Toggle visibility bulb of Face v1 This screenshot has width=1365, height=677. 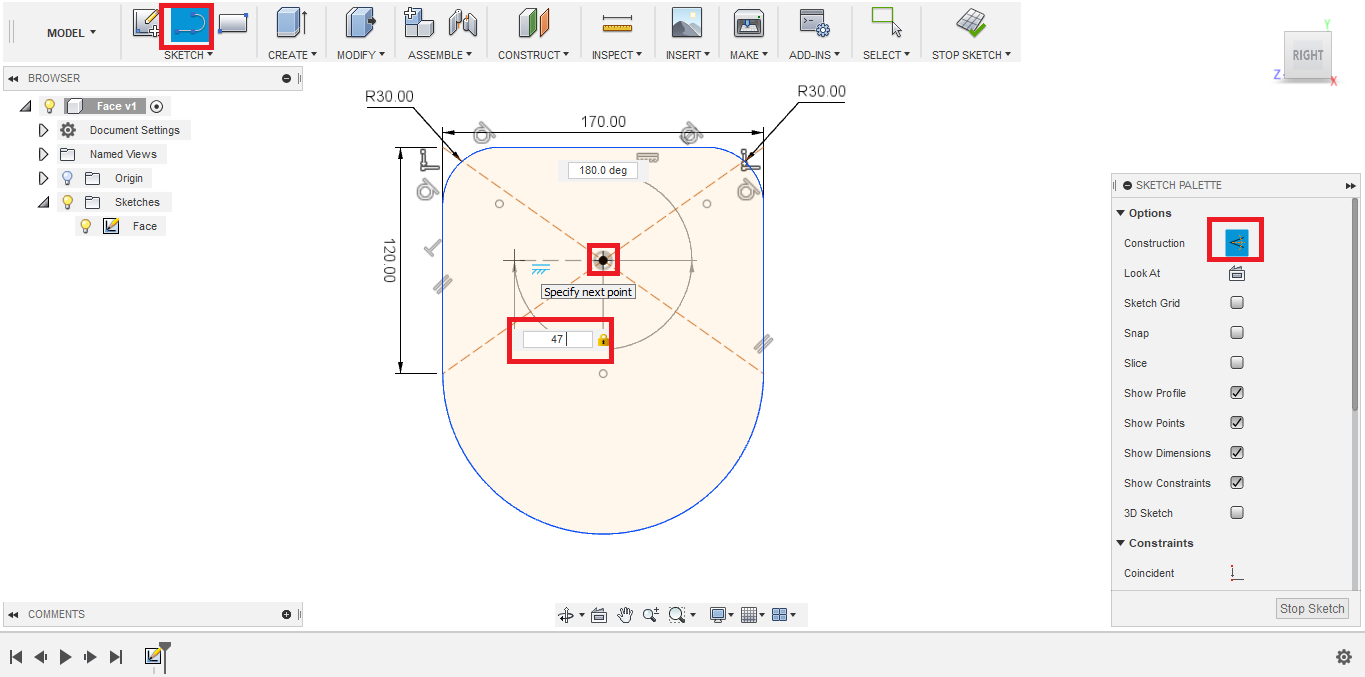[x=48, y=106]
